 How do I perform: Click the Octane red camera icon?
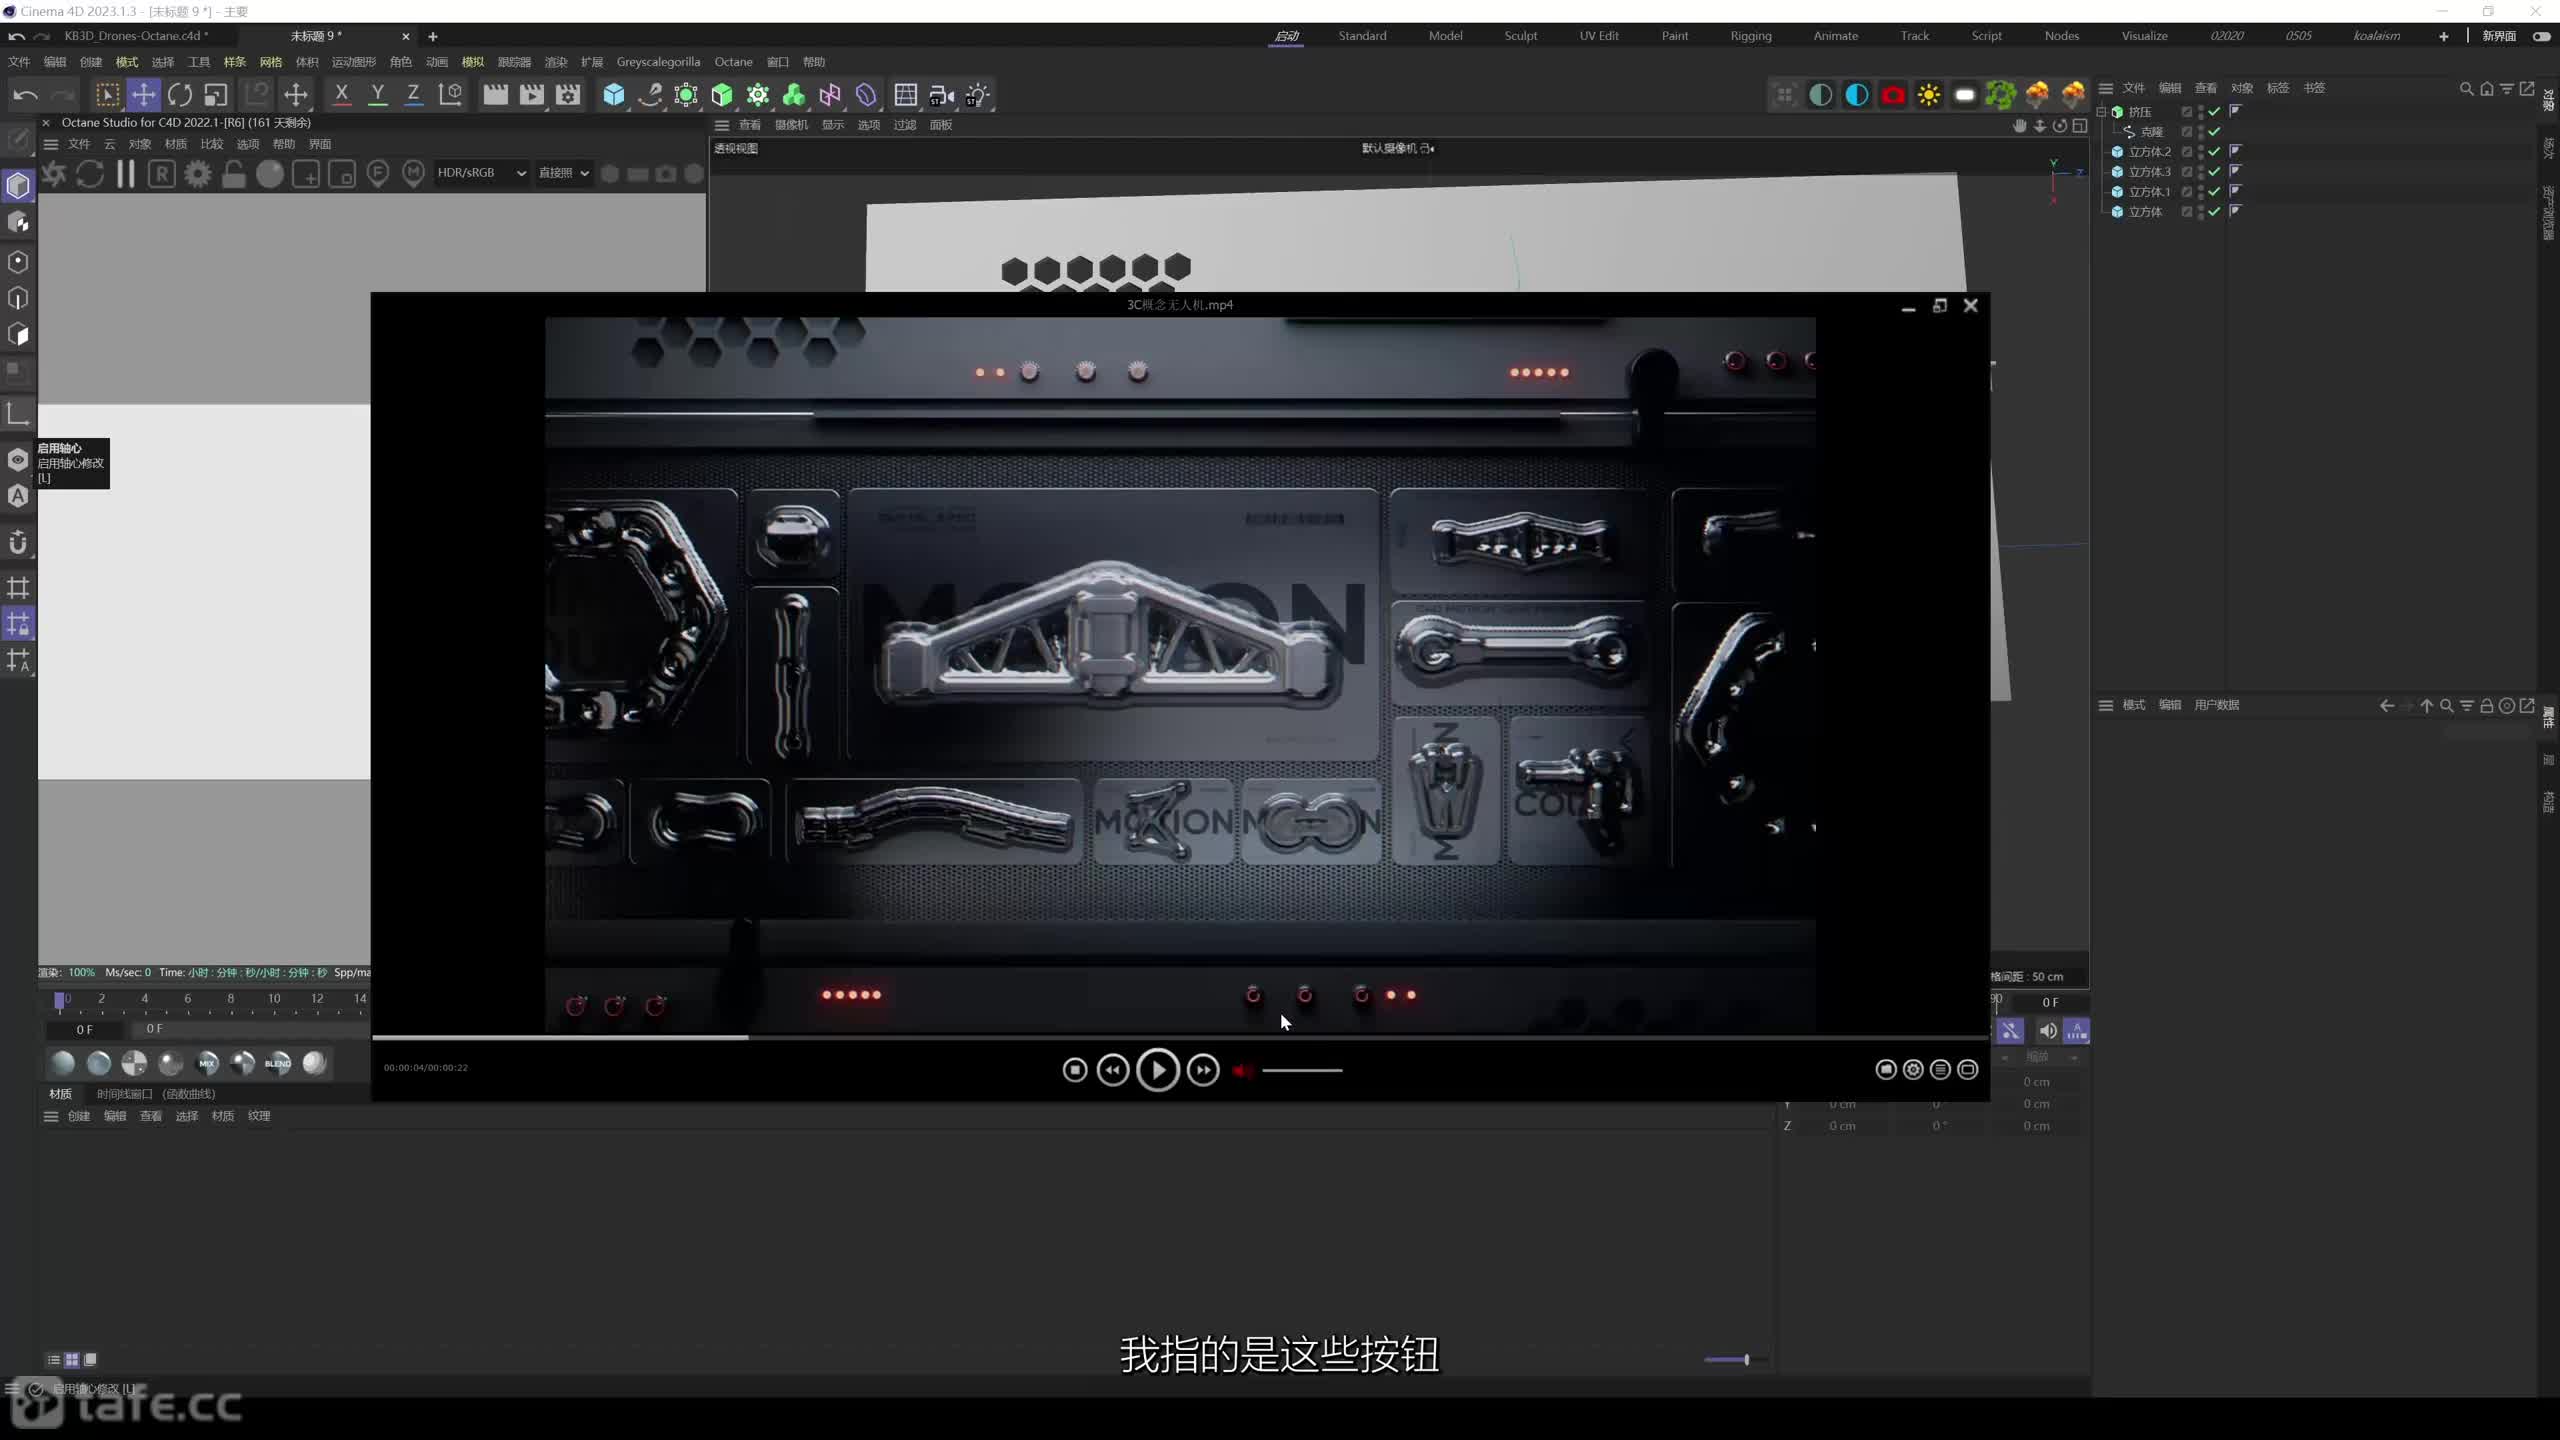[1893, 95]
